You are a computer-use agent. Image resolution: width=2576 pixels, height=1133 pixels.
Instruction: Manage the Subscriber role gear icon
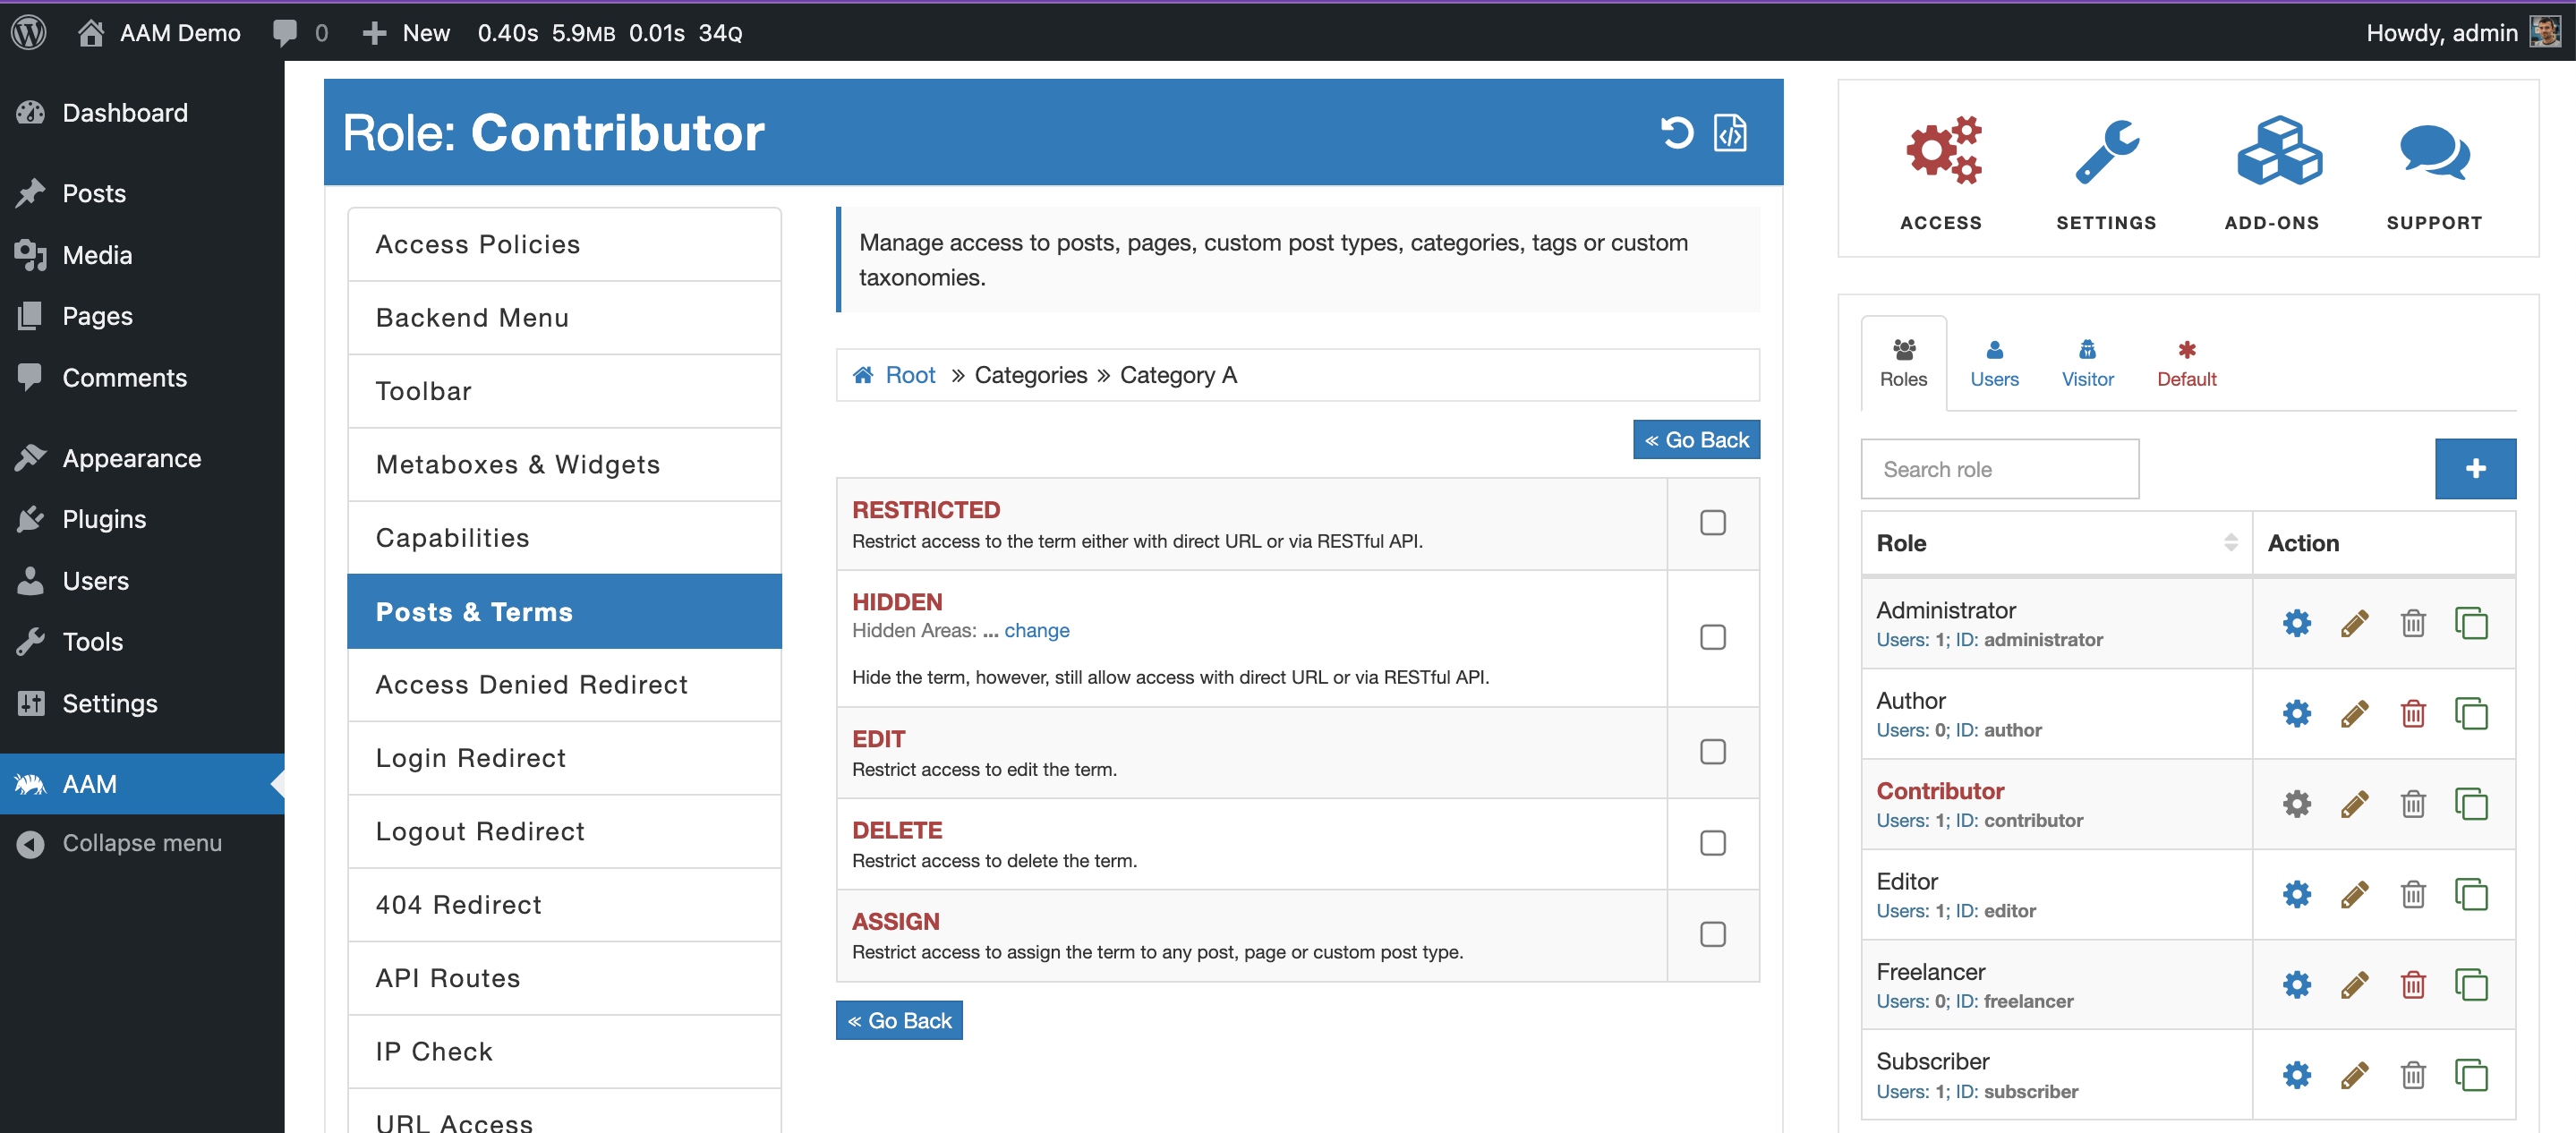(2297, 1074)
